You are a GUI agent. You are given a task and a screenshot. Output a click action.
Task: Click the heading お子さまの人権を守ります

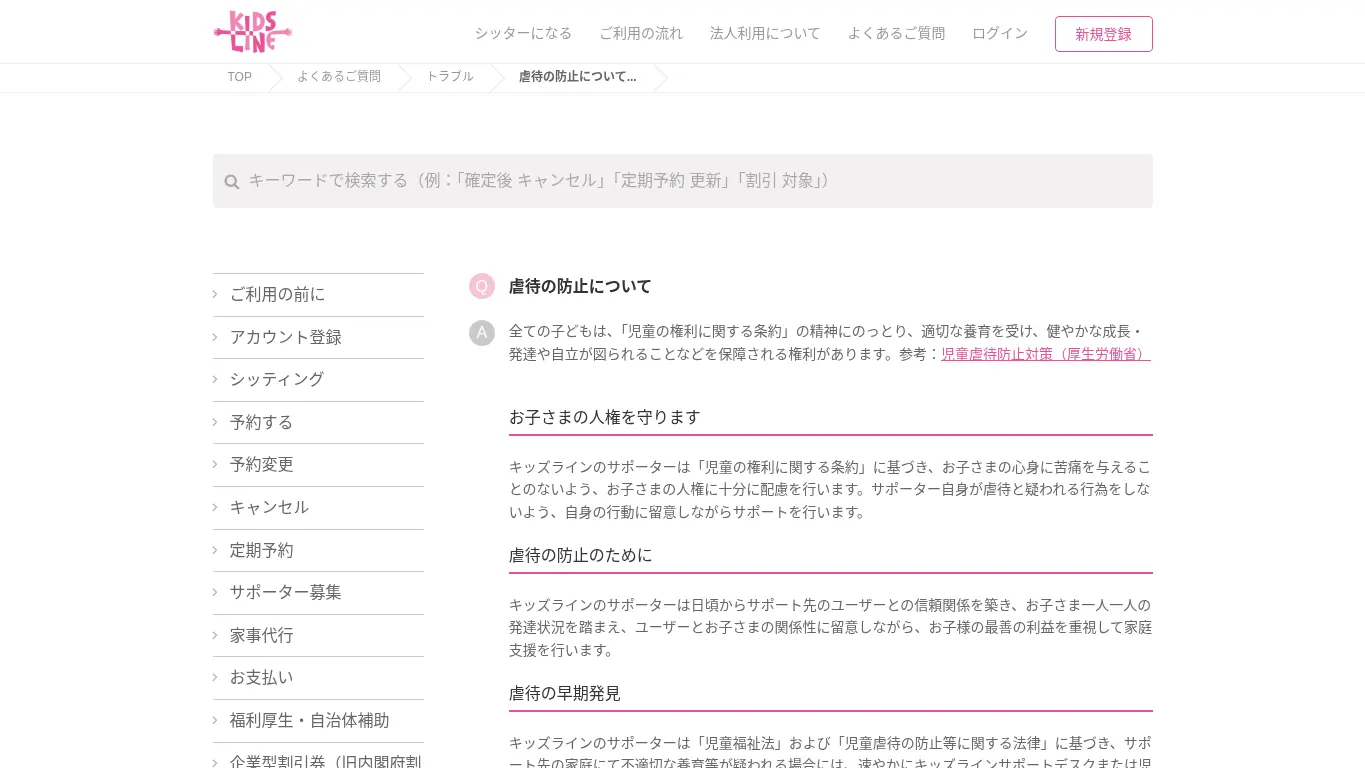pos(605,417)
